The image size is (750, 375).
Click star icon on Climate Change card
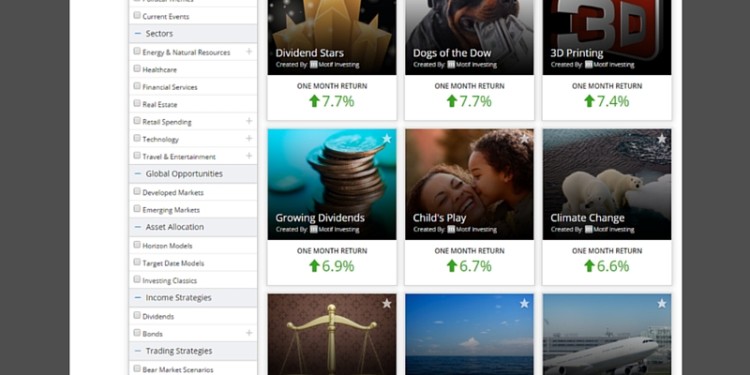[x=662, y=139]
